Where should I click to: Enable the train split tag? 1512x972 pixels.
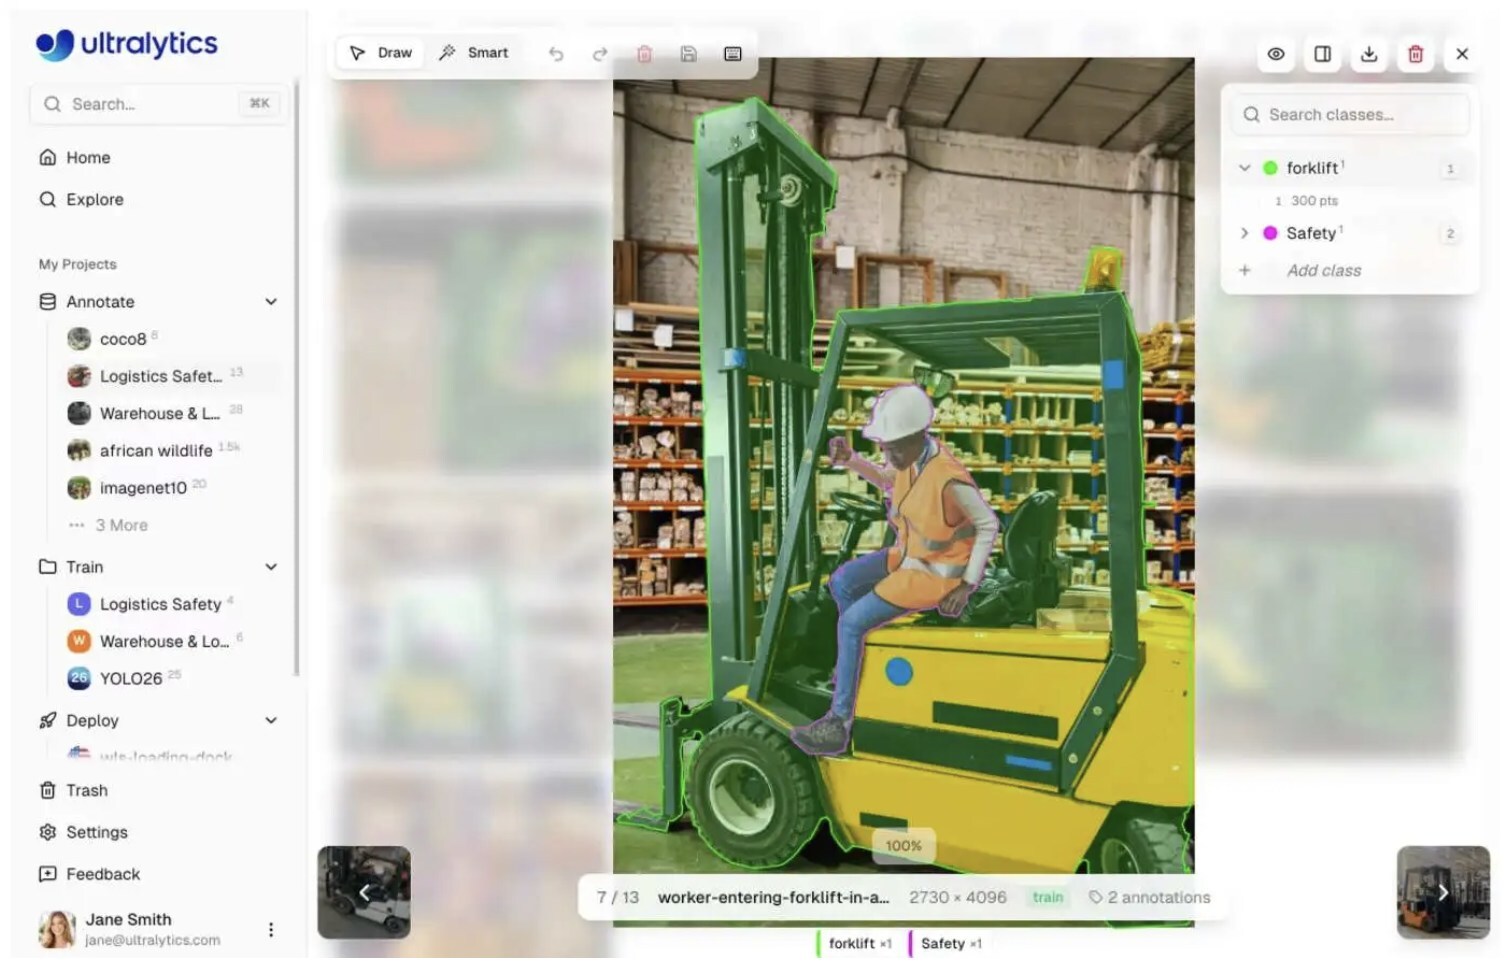click(x=1047, y=897)
